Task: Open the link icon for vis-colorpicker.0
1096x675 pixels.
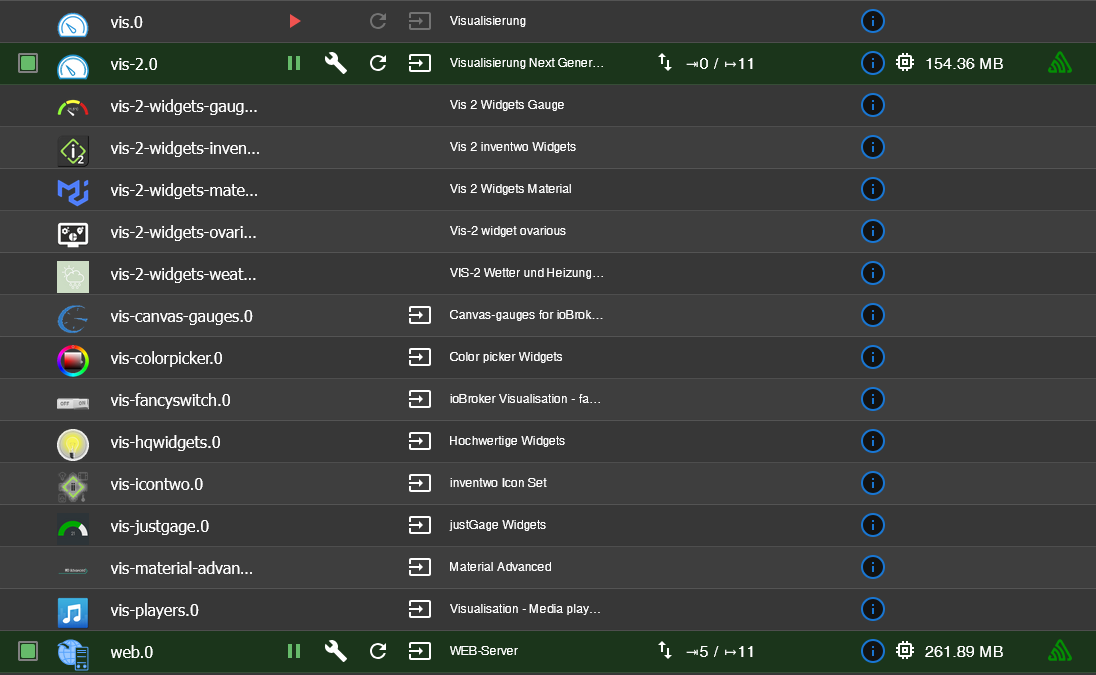Action: coord(419,356)
